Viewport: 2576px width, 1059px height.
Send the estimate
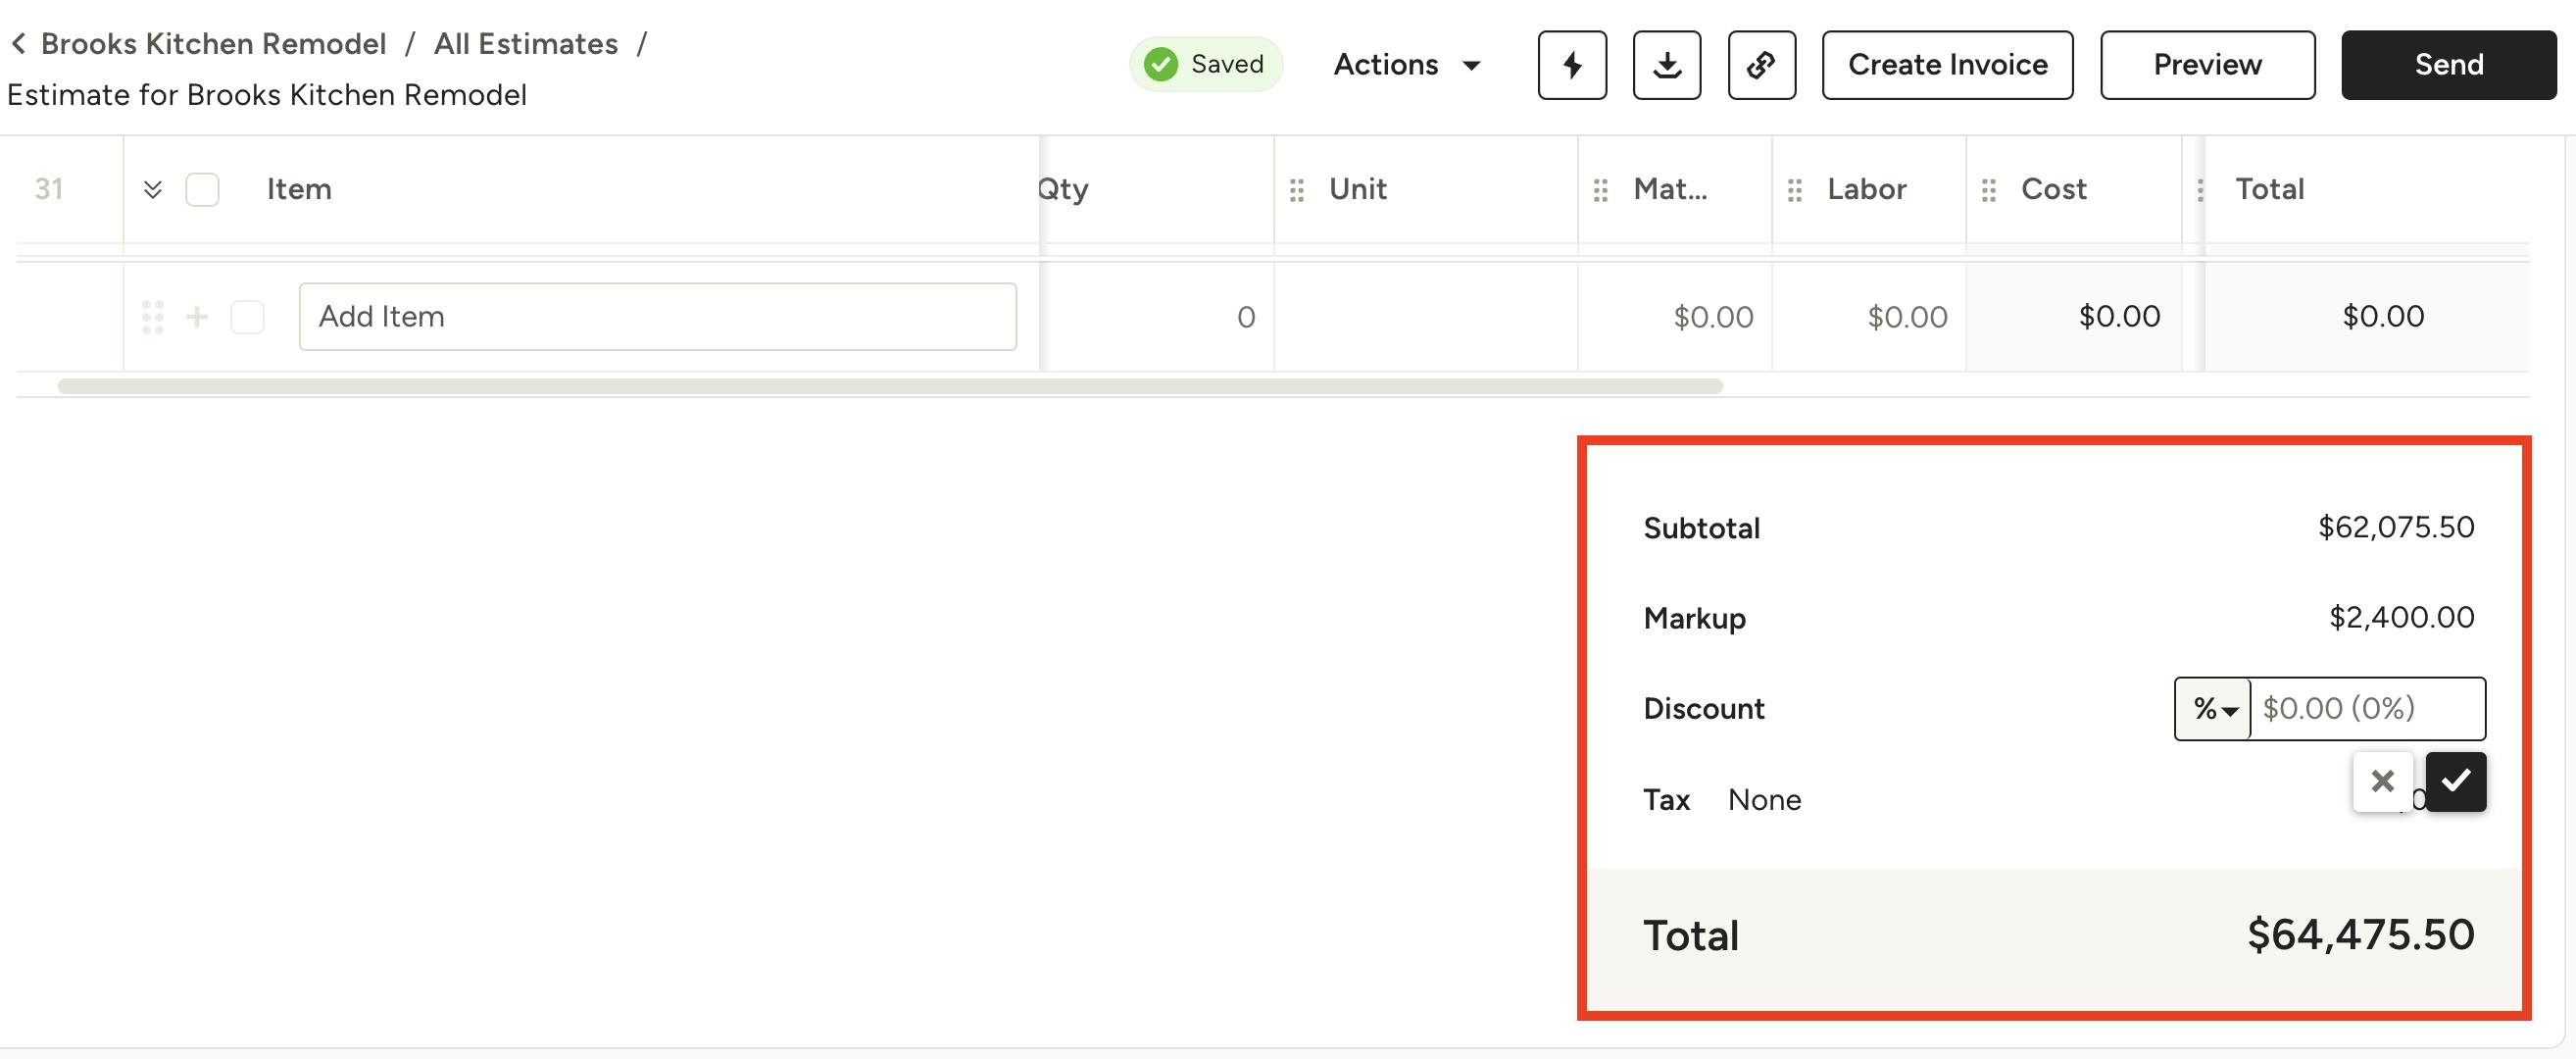pos(2448,65)
